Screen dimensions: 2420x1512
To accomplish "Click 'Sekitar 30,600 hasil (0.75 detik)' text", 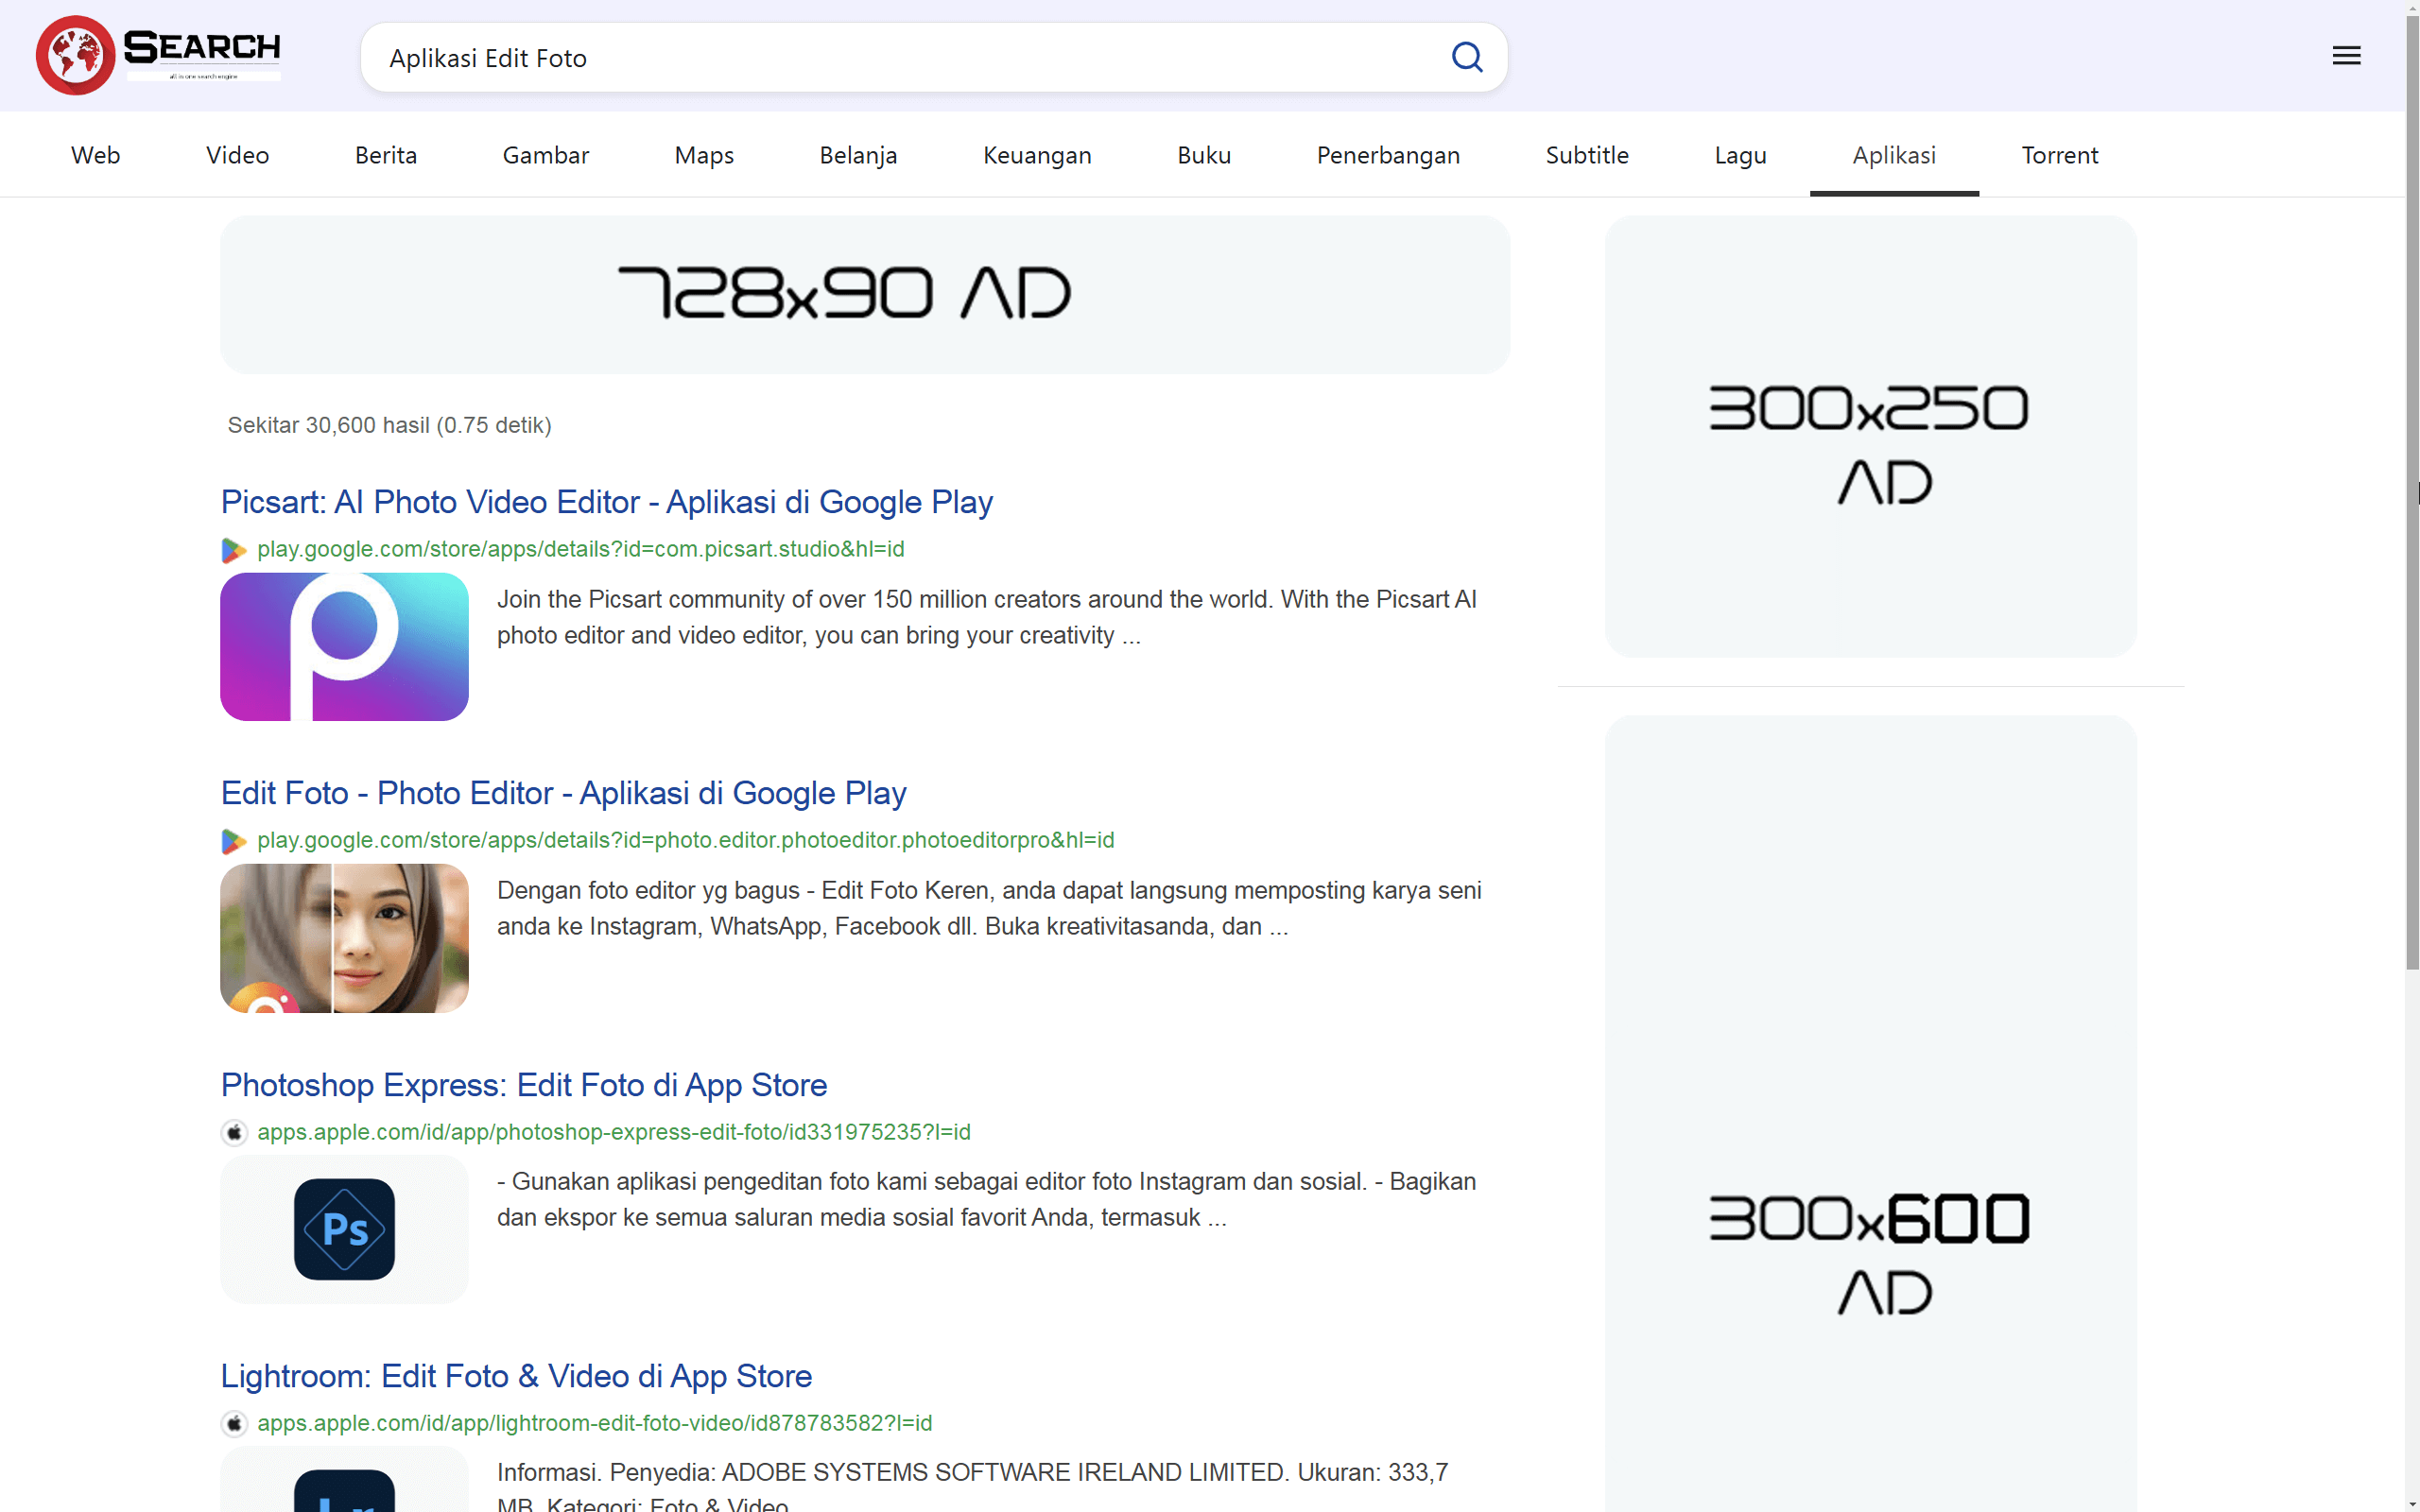I will click(389, 425).
